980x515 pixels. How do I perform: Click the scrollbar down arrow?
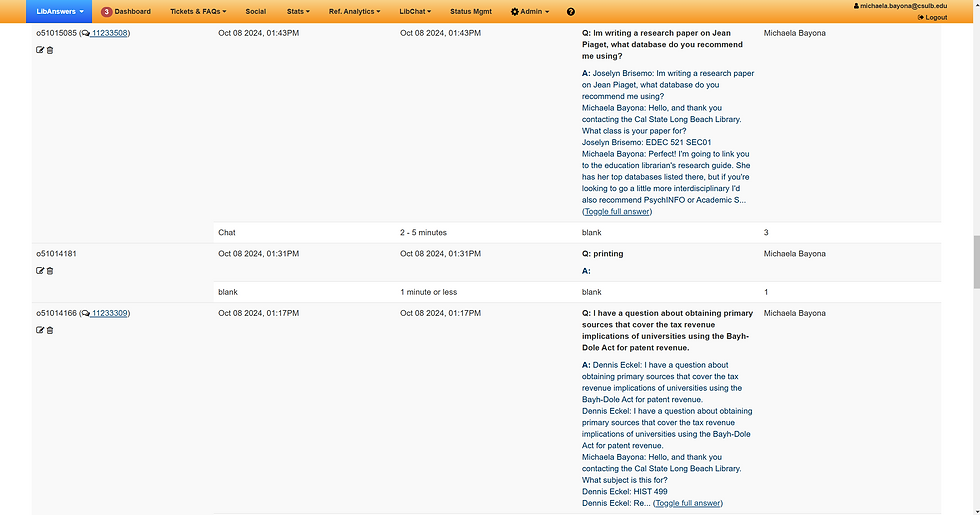[976, 511]
